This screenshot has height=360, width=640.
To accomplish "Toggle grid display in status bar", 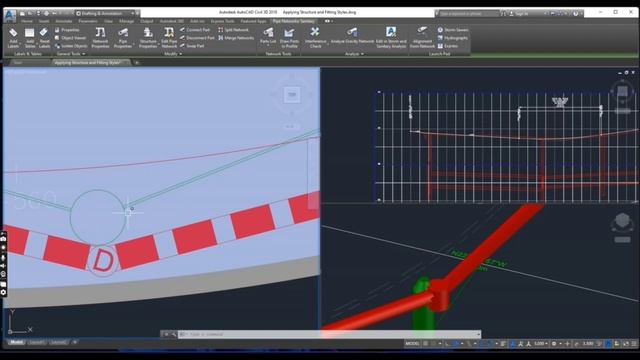I will 426,344.
